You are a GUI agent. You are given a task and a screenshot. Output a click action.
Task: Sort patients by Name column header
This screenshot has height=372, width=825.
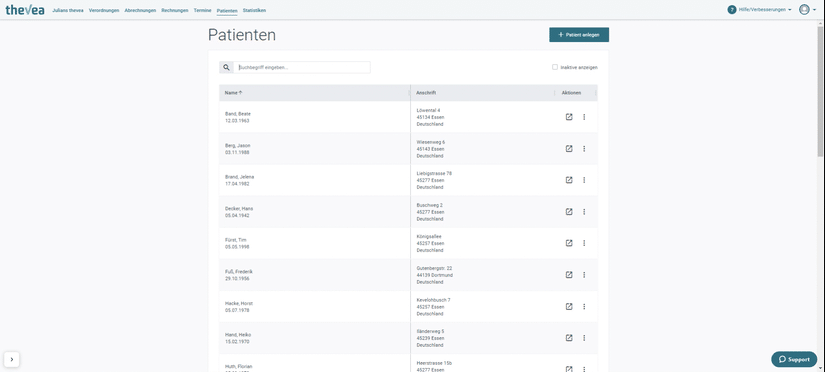point(233,93)
